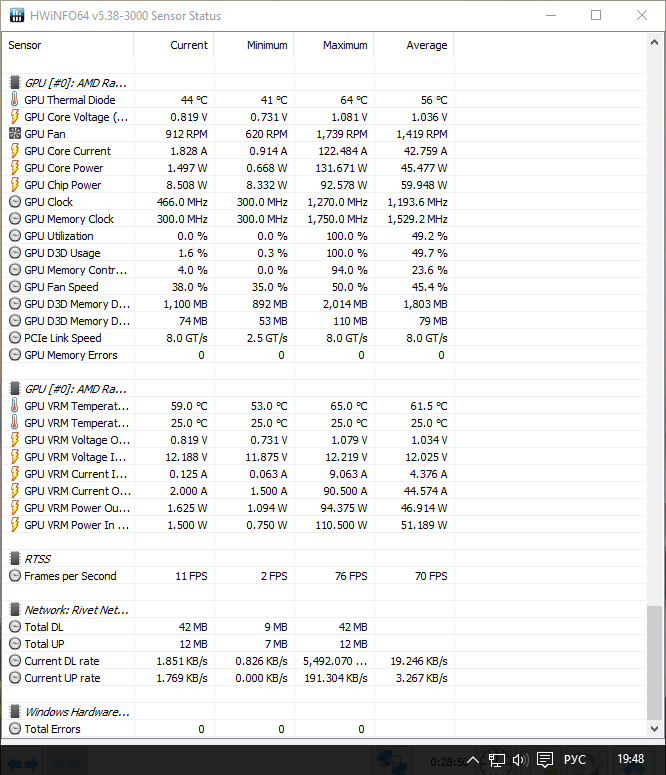Click the Current column header
The image size is (666, 775).
pyautogui.click(x=174, y=45)
